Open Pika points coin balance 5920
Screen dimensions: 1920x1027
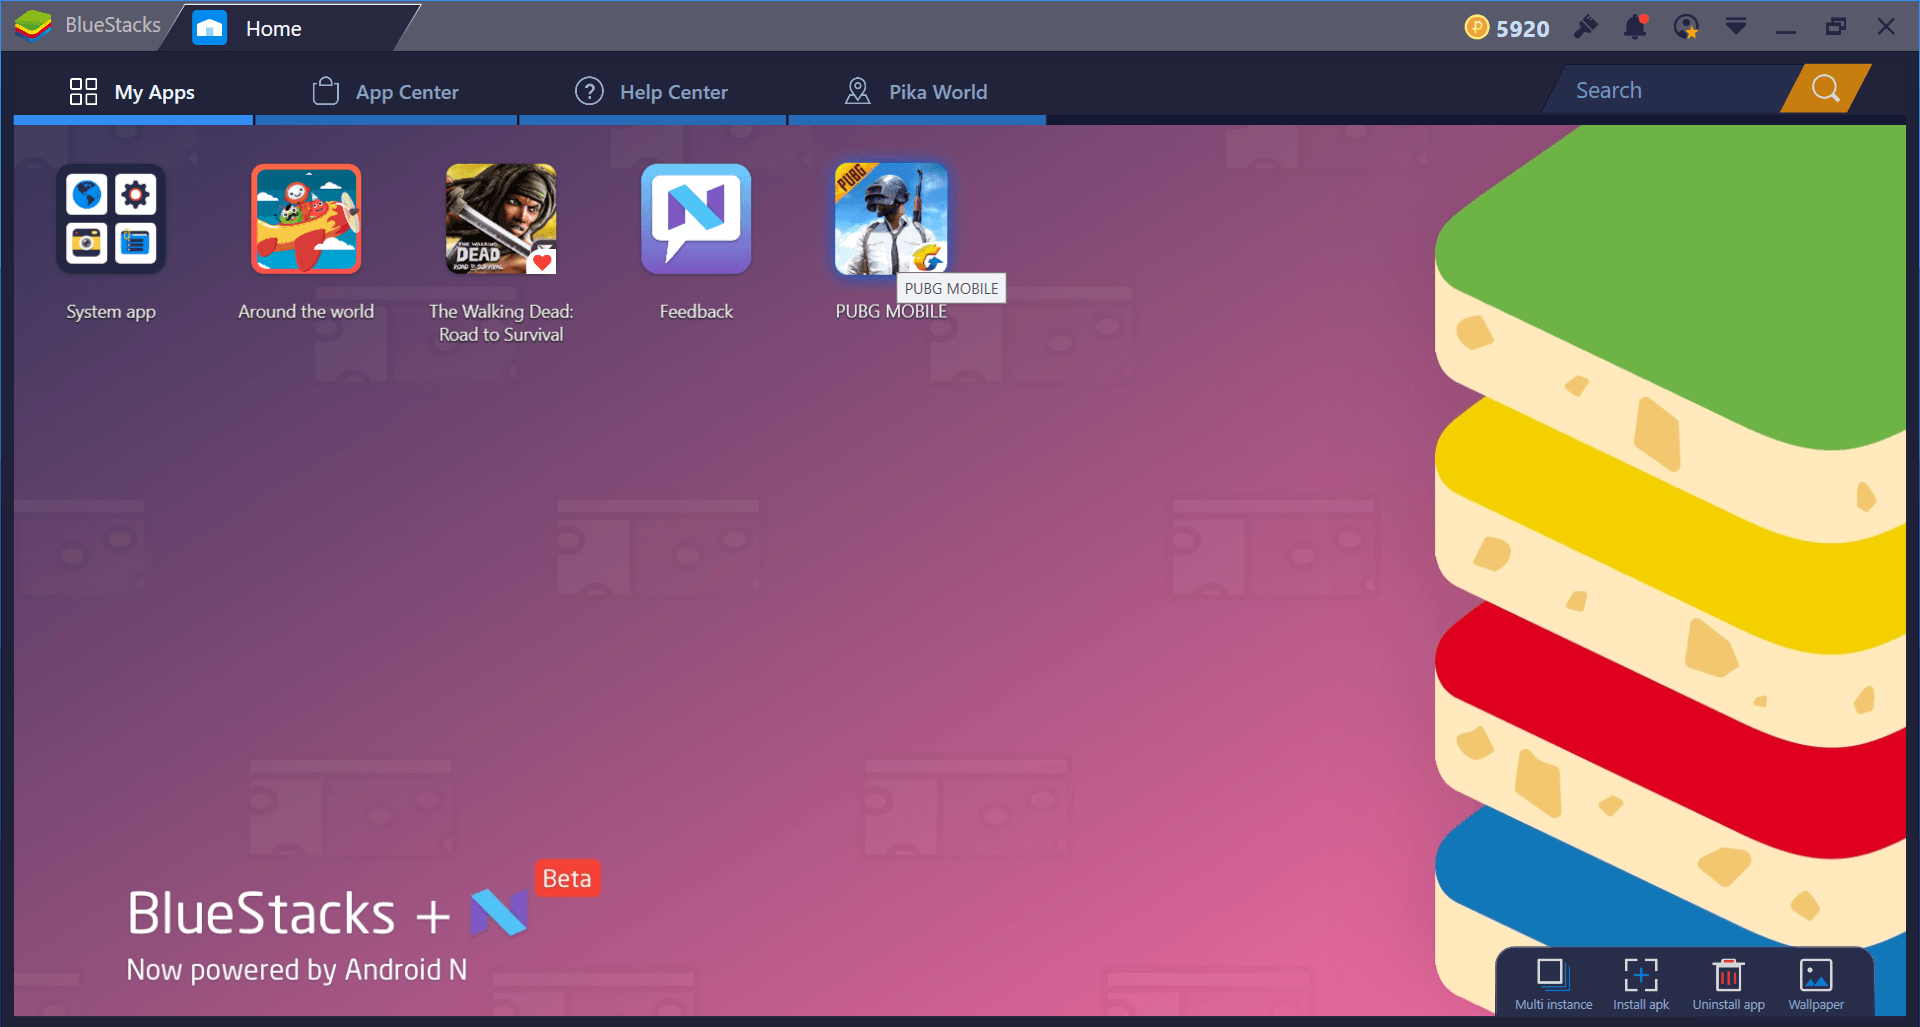click(x=1507, y=28)
